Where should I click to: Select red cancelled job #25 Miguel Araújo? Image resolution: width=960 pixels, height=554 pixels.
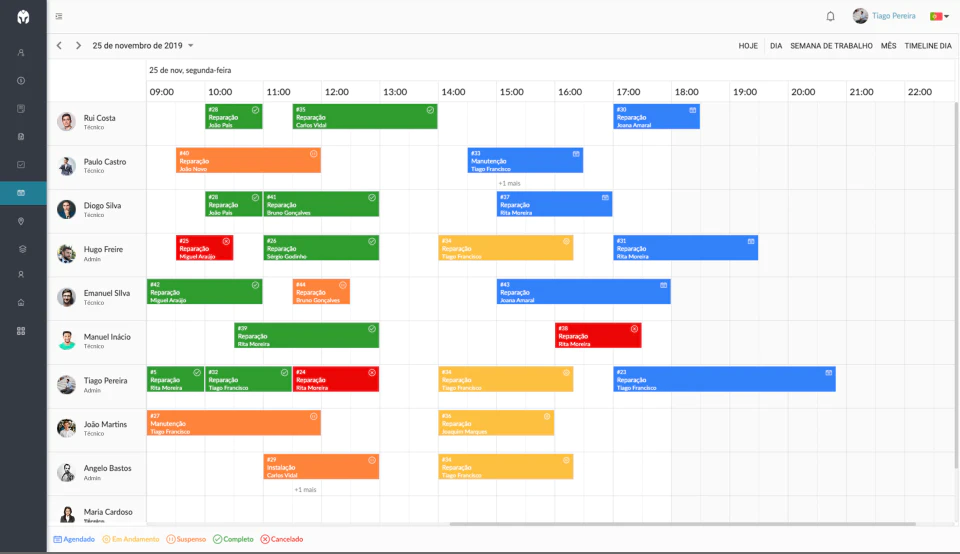pyautogui.click(x=204, y=248)
